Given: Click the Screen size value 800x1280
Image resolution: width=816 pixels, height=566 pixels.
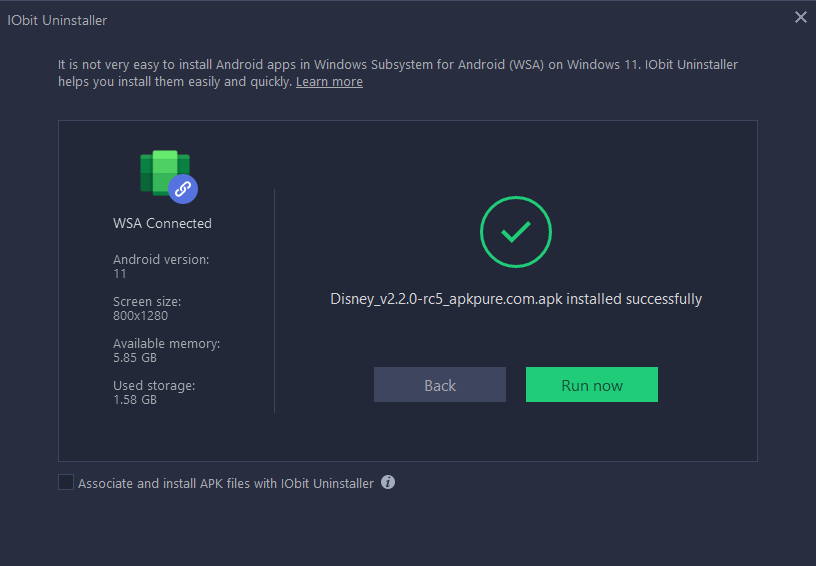Looking at the screenshot, I should (141, 316).
